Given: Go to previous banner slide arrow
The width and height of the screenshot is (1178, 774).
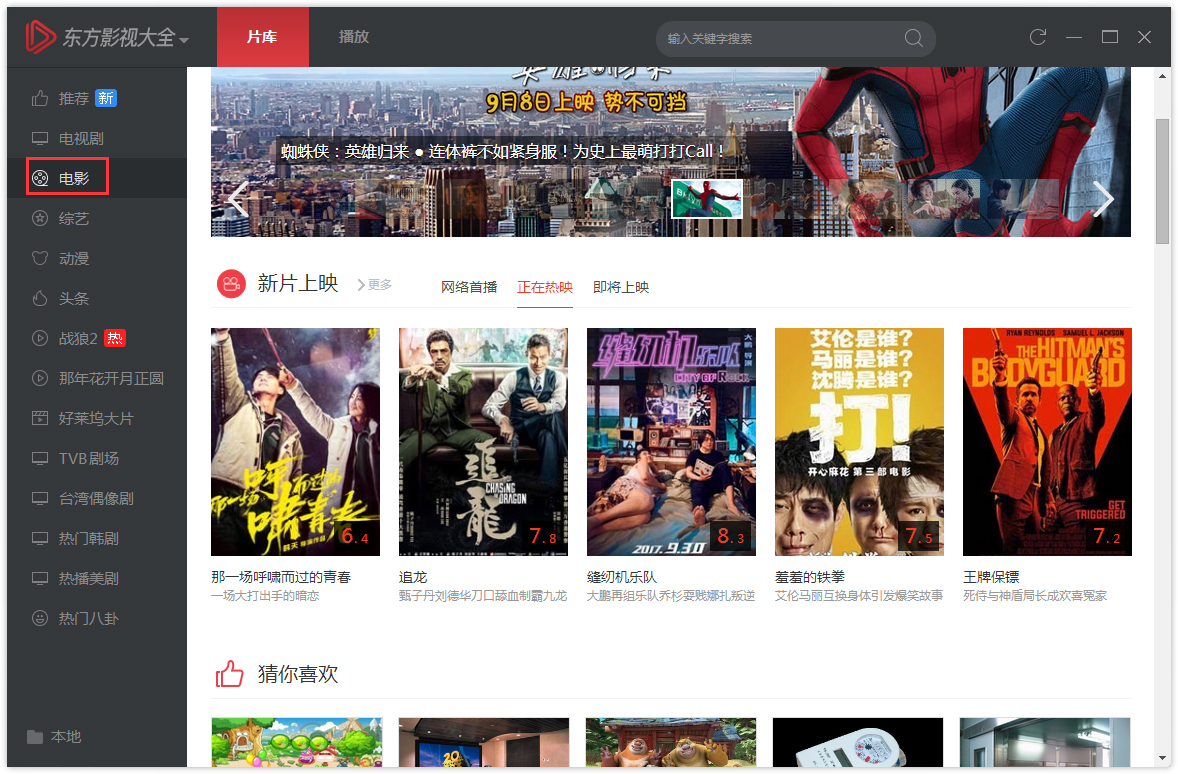Looking at the screenshot, I should pyautogui.click(x=238, y=199).
